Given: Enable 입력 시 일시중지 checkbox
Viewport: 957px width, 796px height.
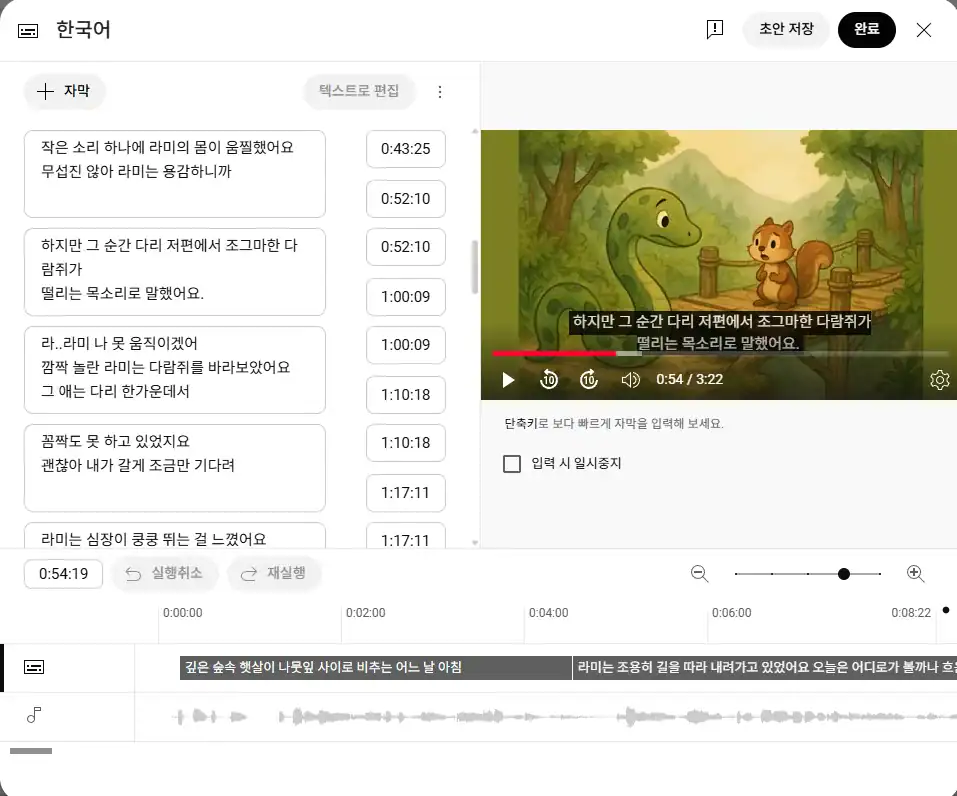Looking at the screenshot, I should click(512, 464).
